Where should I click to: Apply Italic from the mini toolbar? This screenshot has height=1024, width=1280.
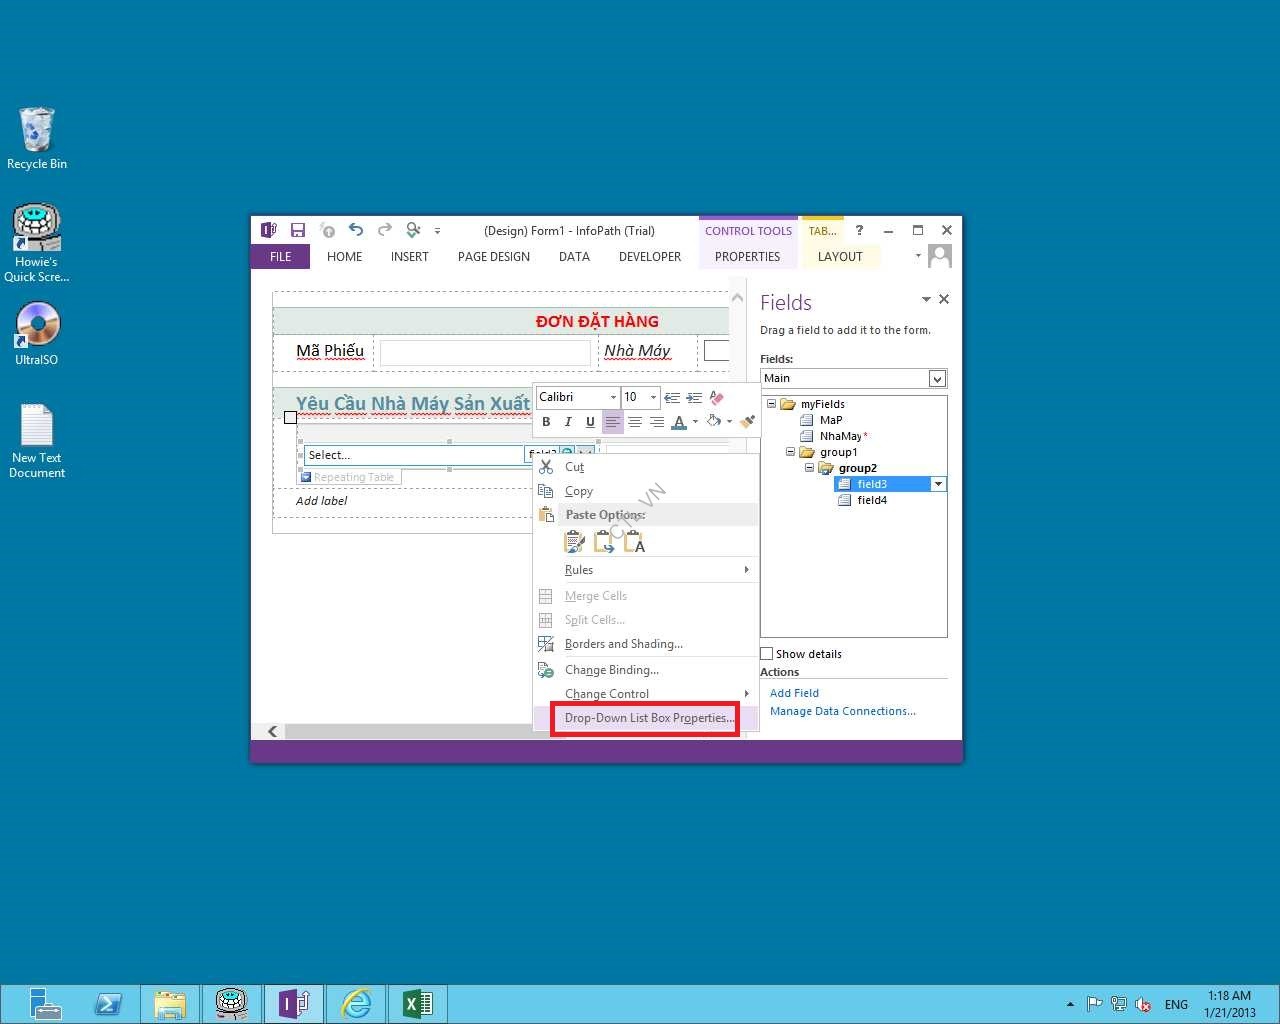point(568,422)
